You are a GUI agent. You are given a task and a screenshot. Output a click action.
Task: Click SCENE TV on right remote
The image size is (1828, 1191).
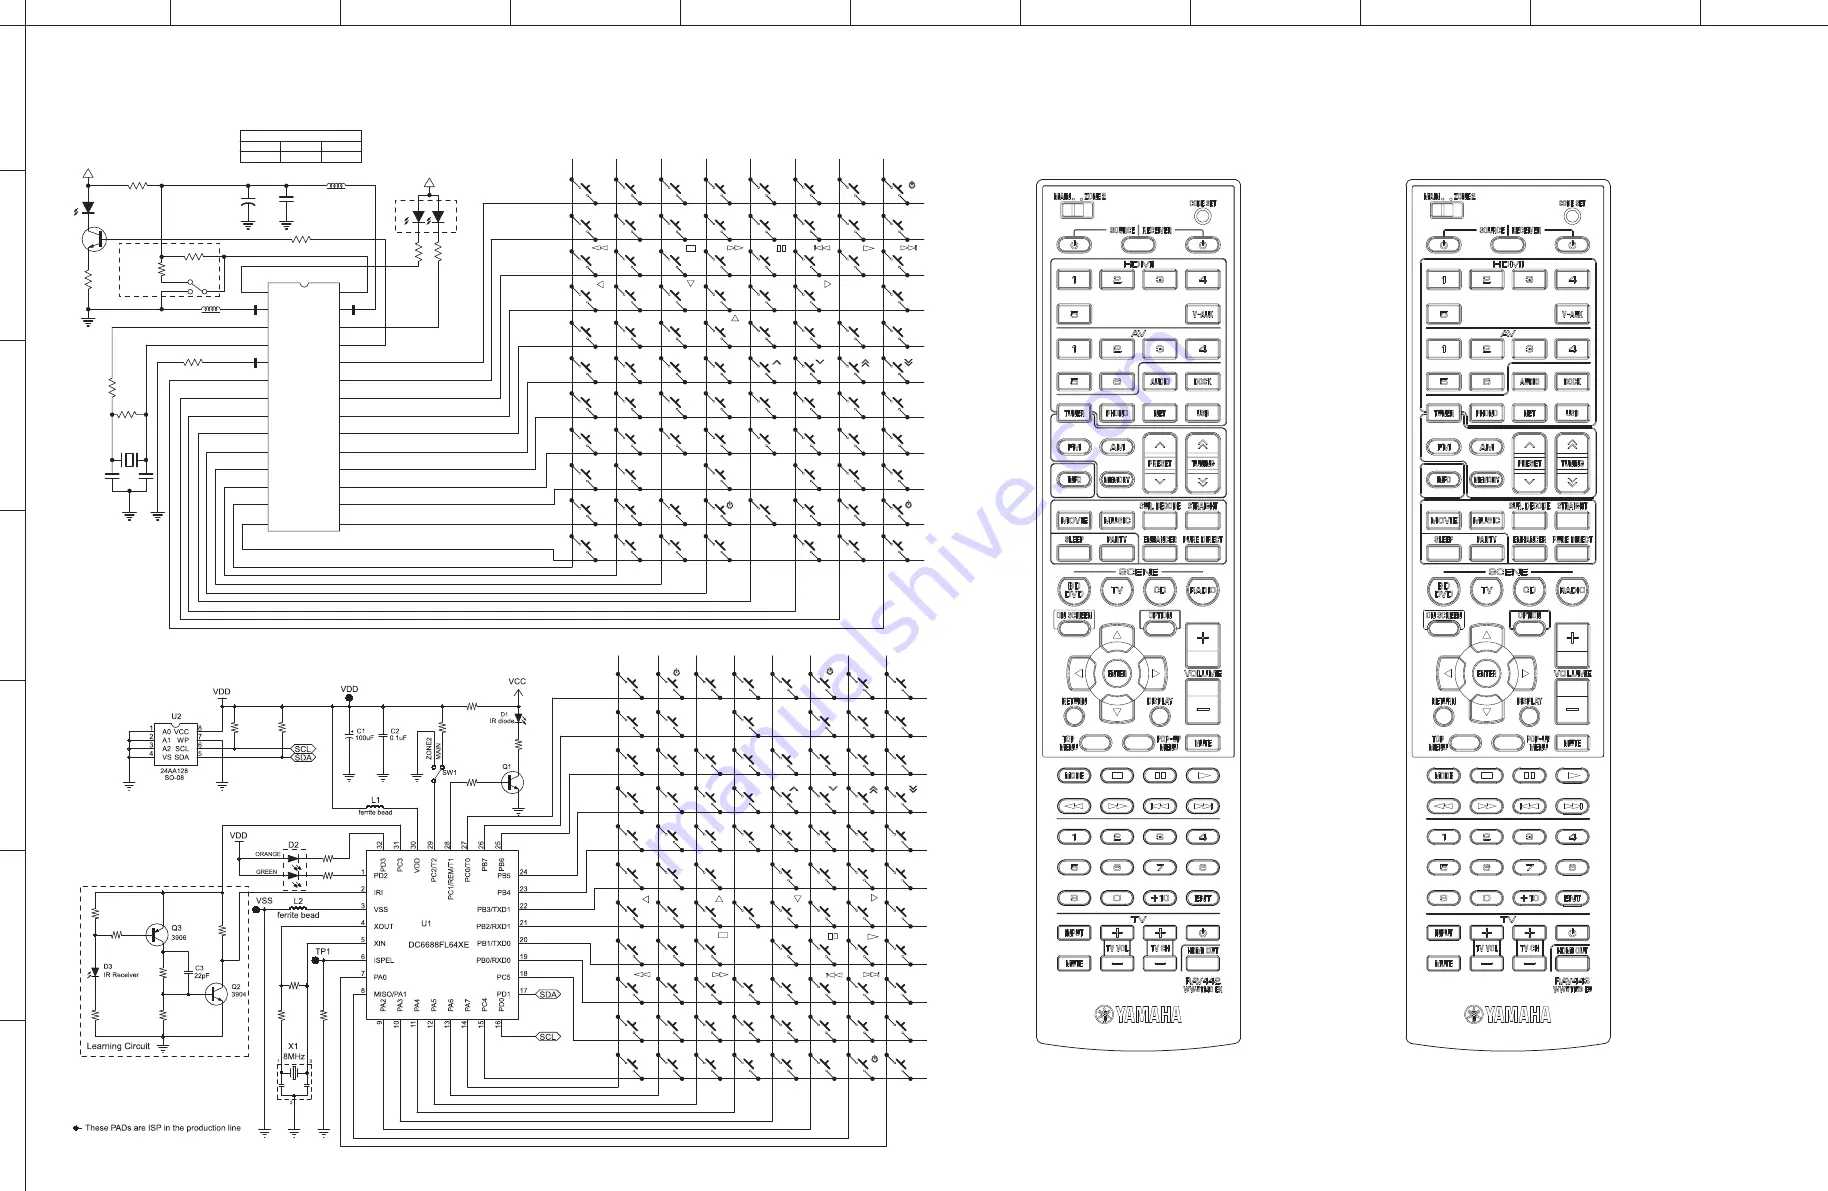coord(1487,591)
